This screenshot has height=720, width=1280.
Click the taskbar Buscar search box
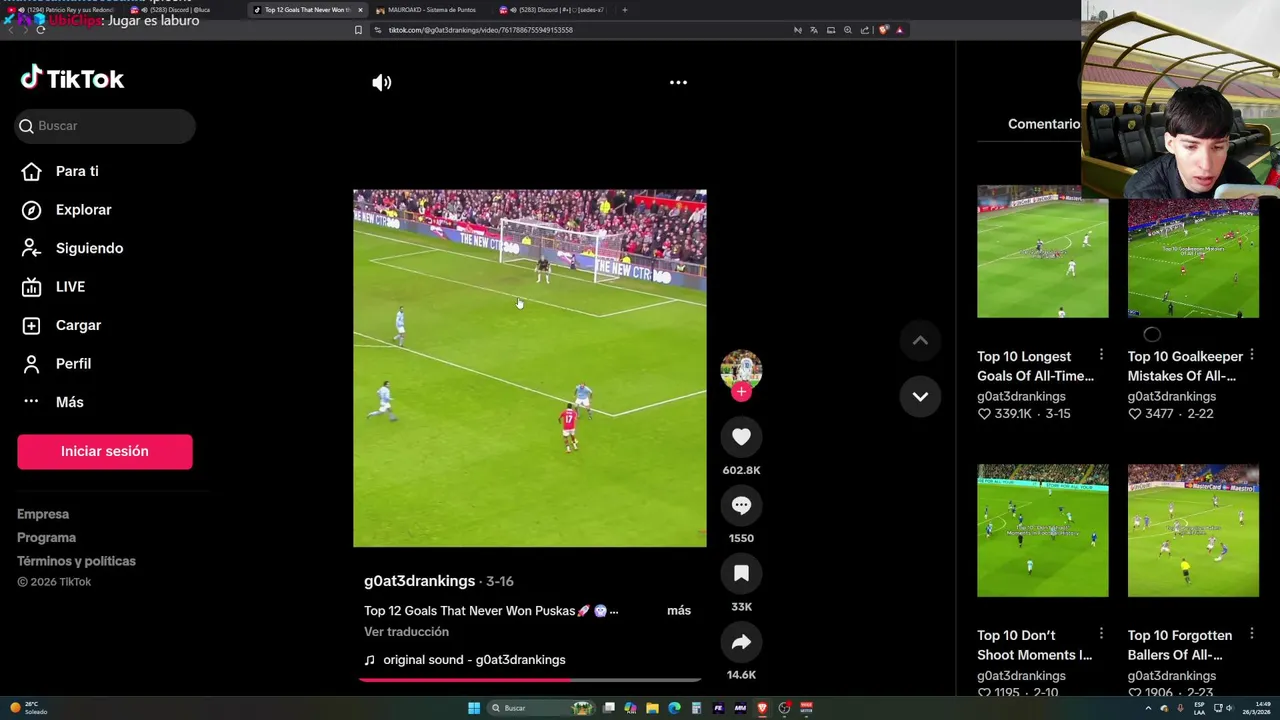click(x=540, y=708)
